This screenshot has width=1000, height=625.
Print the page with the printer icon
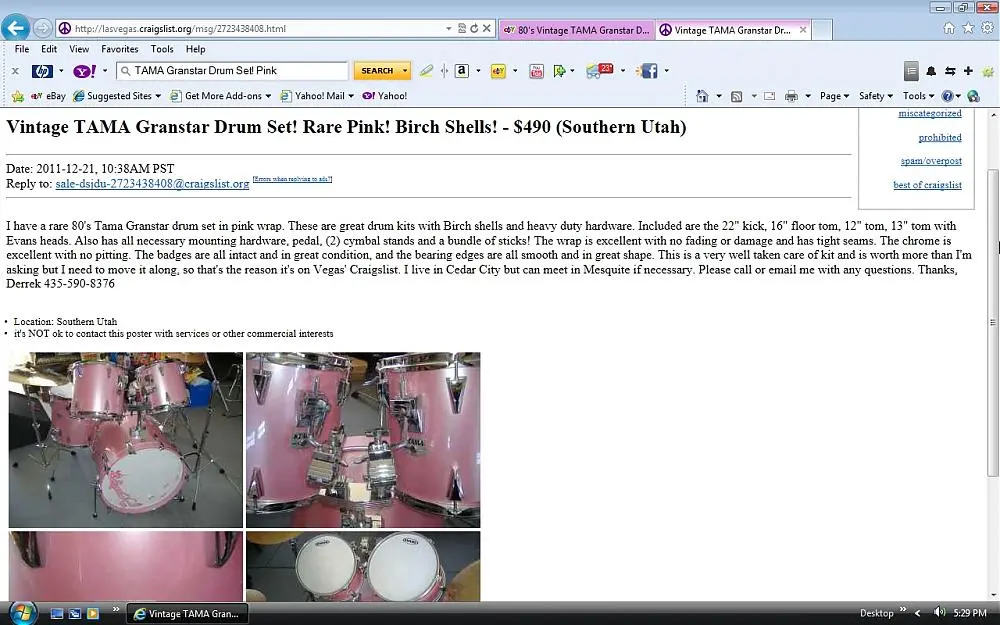(791, 96)
